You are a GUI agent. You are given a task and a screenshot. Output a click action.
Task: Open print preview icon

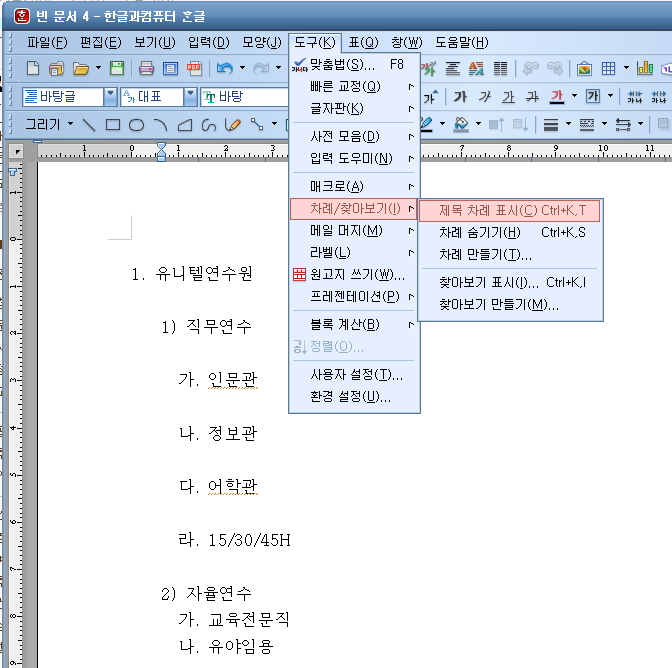(170, 69)
